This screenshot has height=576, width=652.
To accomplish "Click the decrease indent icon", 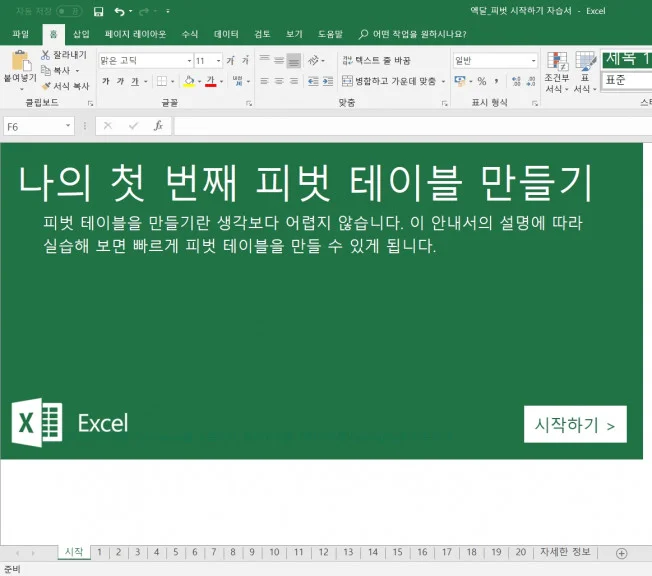I will pyautogui.click(x=313, y=81).
